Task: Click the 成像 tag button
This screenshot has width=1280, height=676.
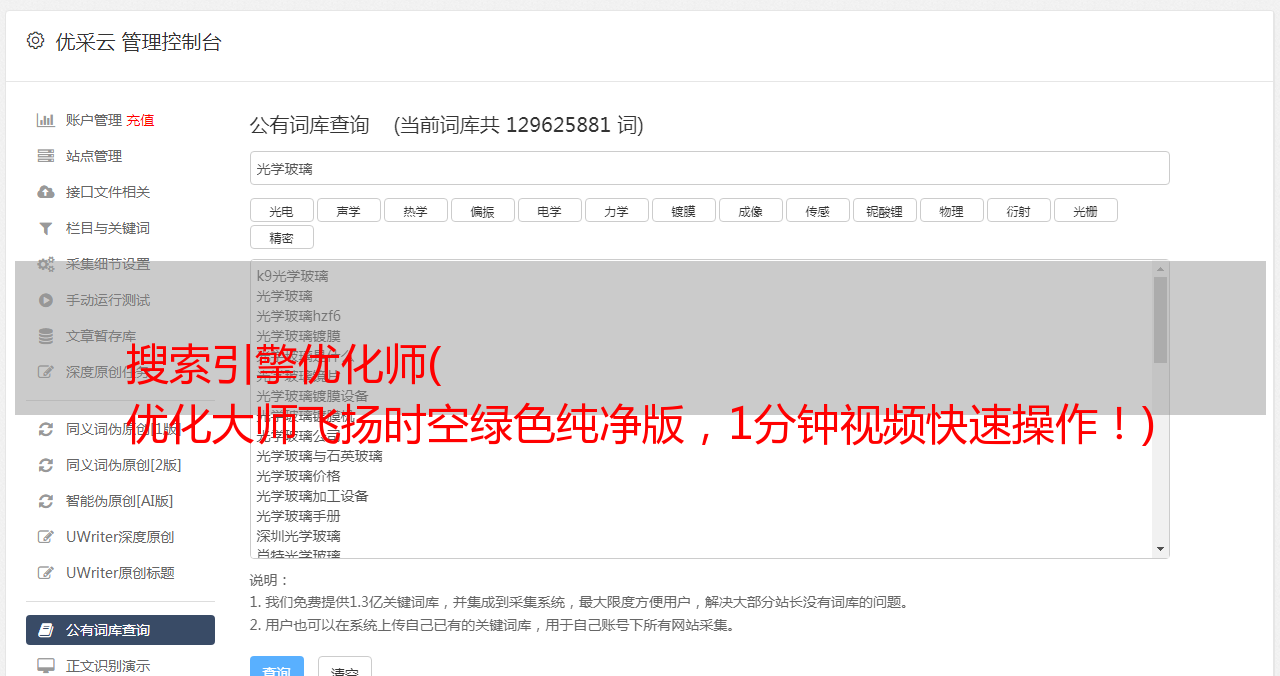Action: click(x=750, y=210)
